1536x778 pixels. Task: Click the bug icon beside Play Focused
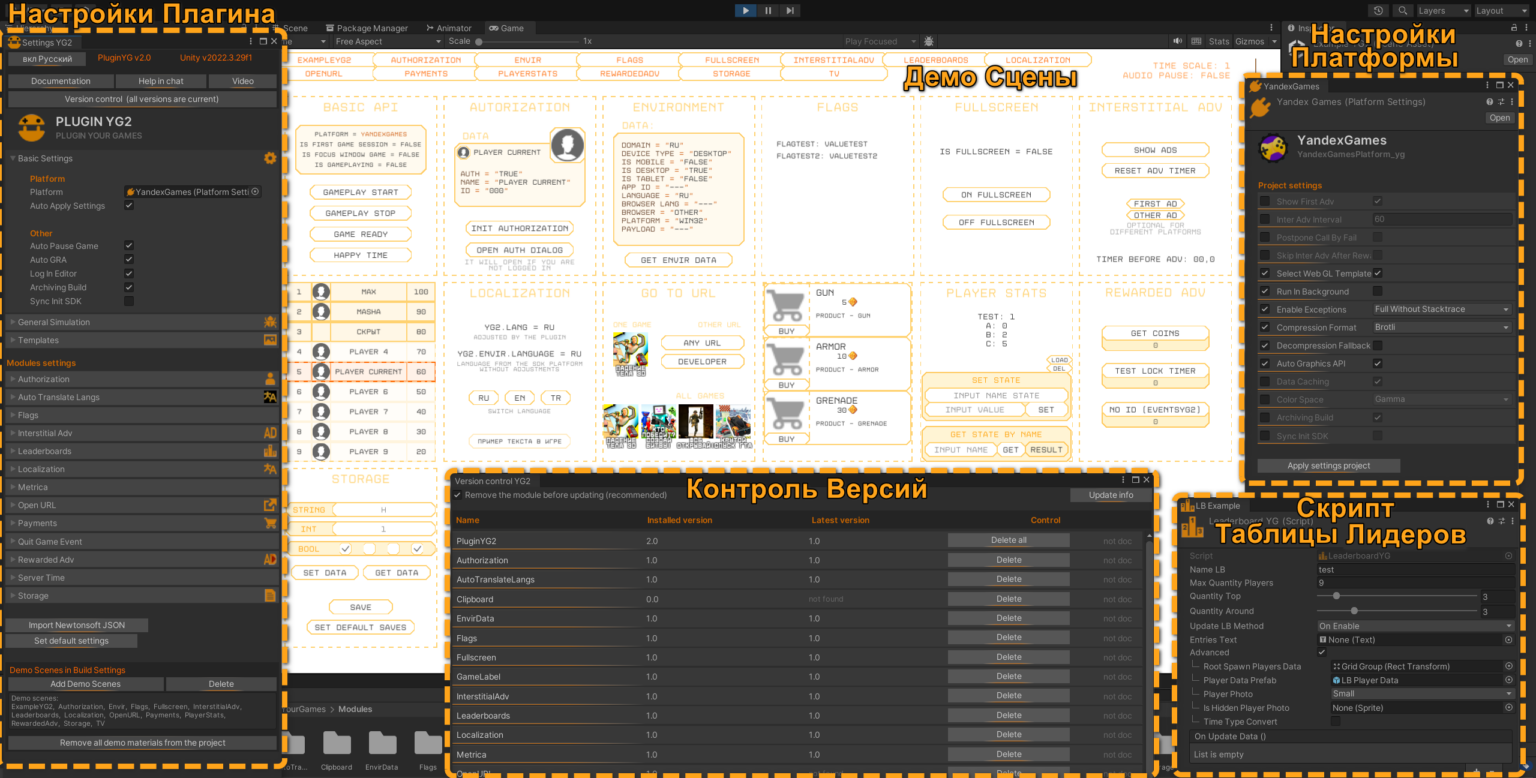tap(929, 42)
